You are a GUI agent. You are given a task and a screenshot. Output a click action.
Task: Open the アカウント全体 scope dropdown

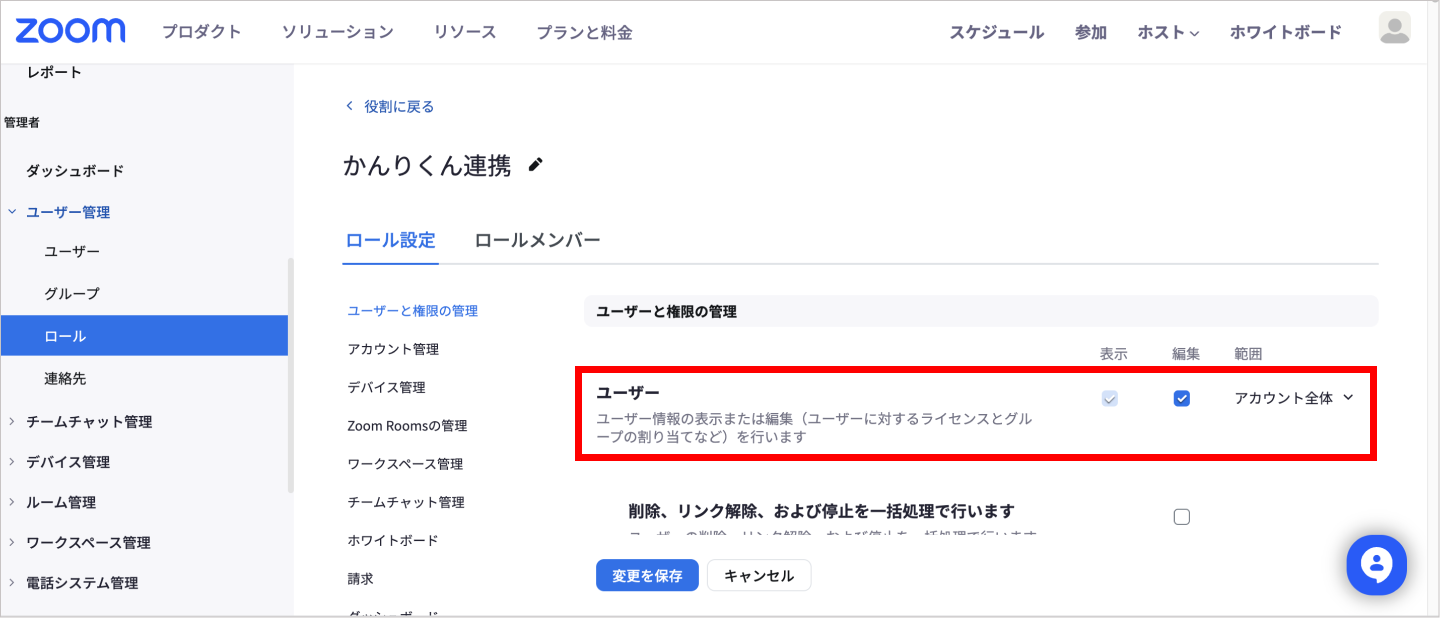pos(1294,397)
